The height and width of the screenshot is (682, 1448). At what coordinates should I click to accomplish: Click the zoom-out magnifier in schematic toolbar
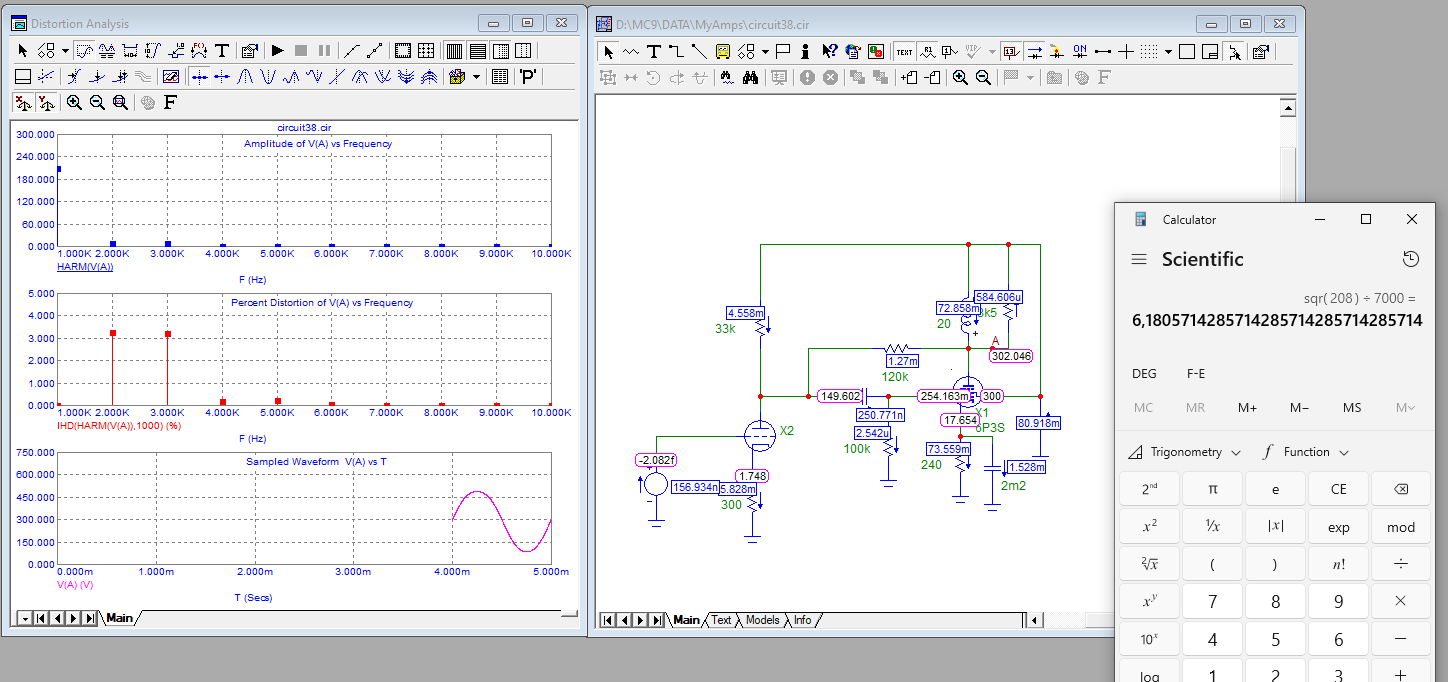(x=983, y=77)
